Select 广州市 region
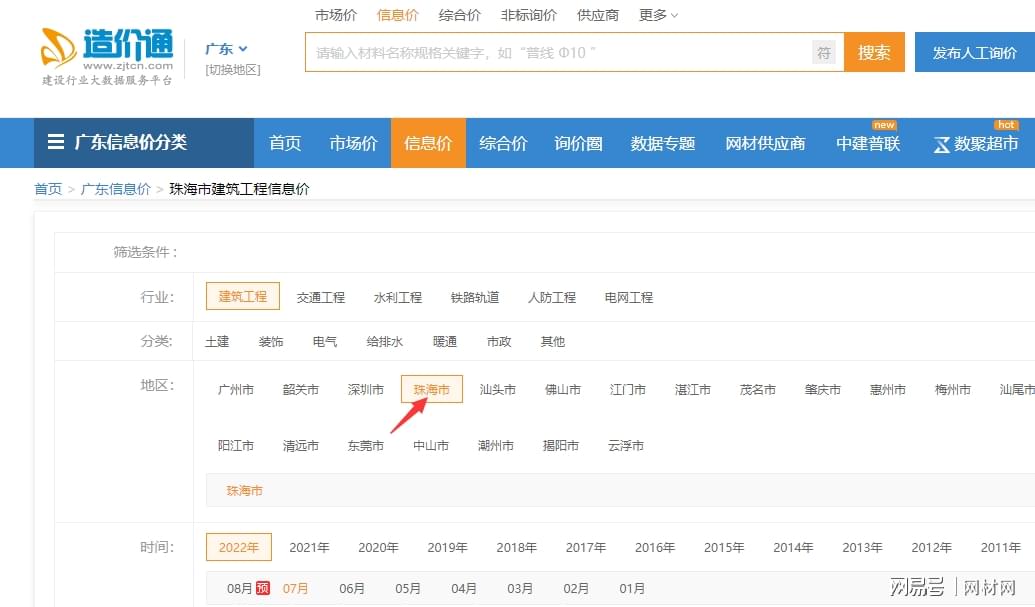The height and width of the screenshot is (607, 1035). pos(236,390)
